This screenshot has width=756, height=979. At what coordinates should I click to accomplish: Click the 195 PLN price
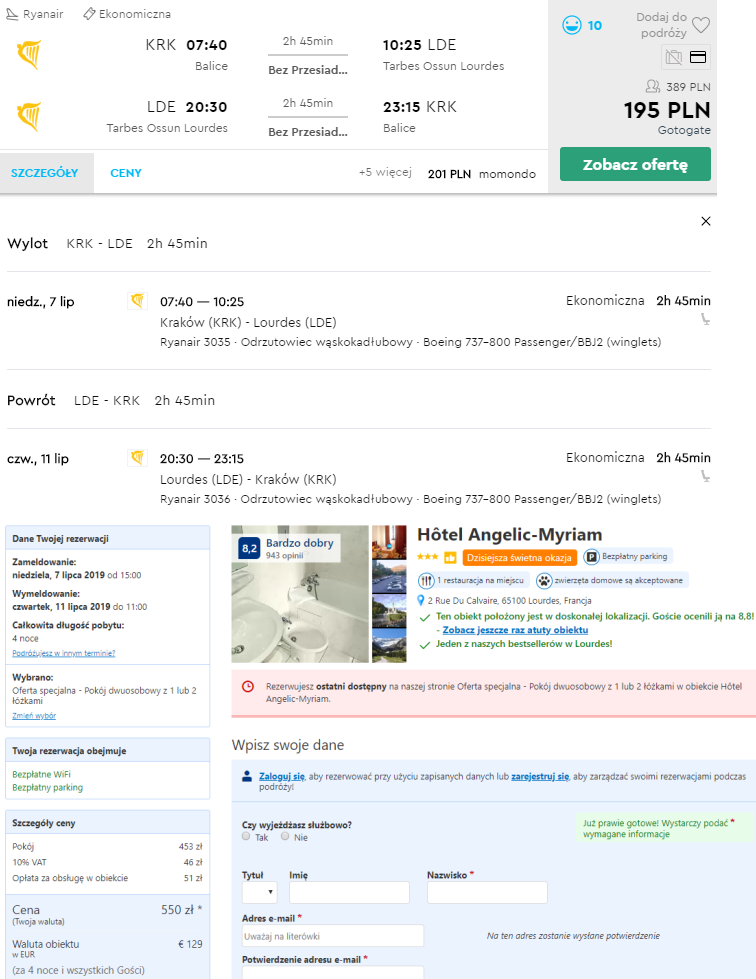pos(667,111)
